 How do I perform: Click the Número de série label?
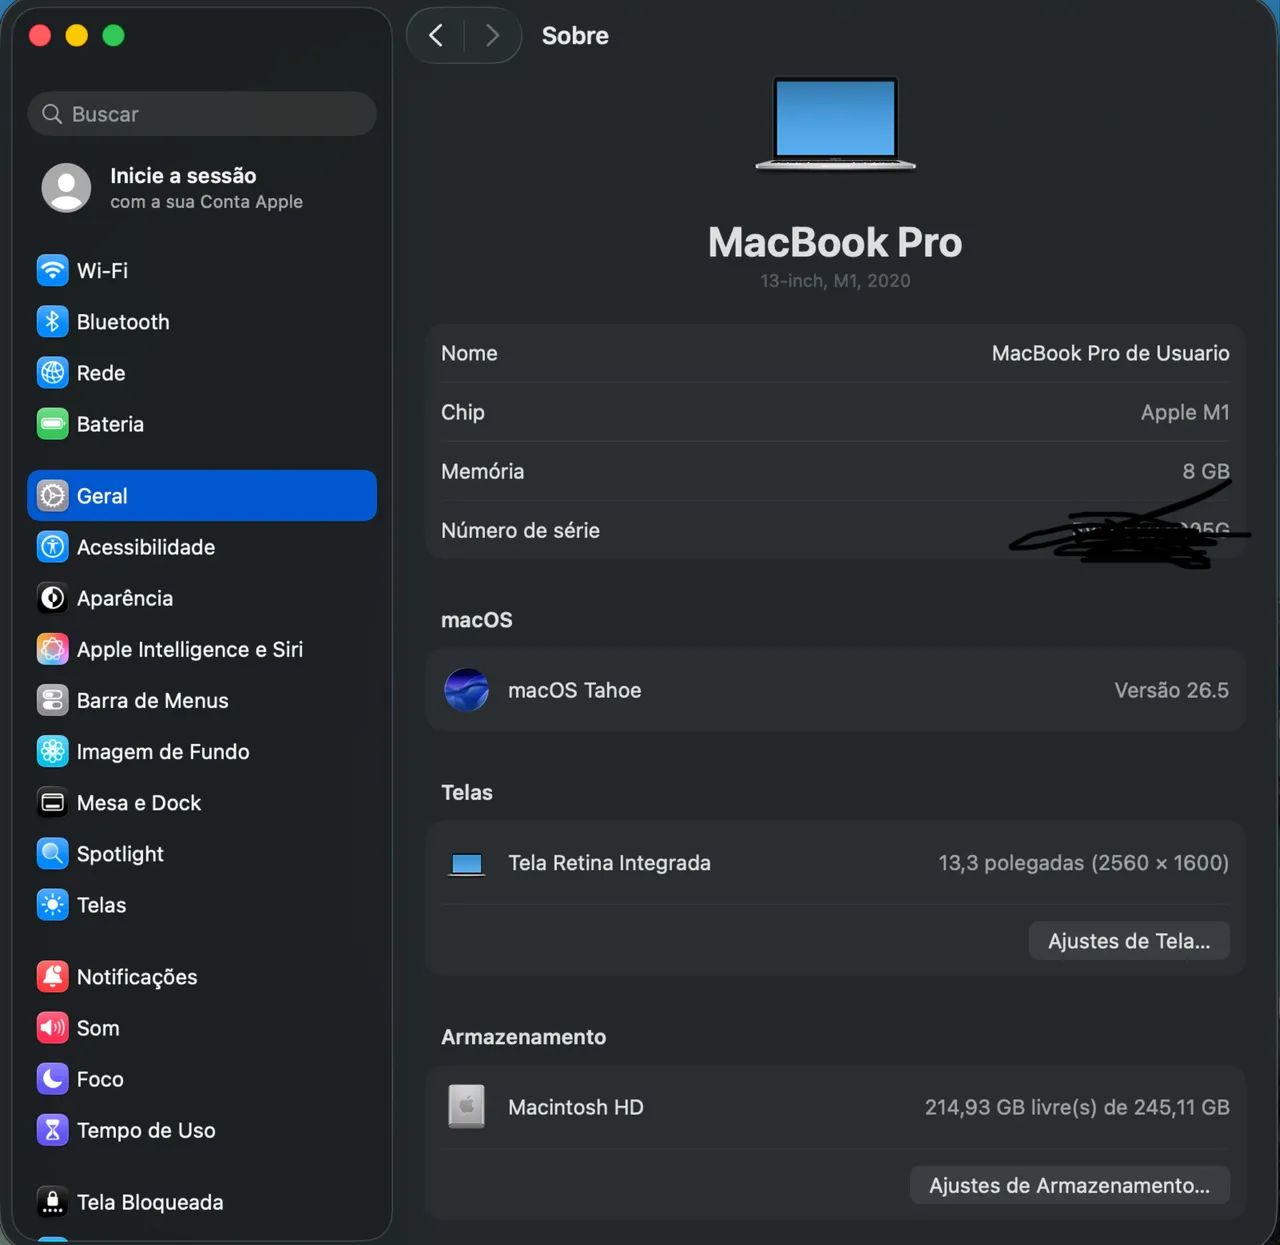520,530
